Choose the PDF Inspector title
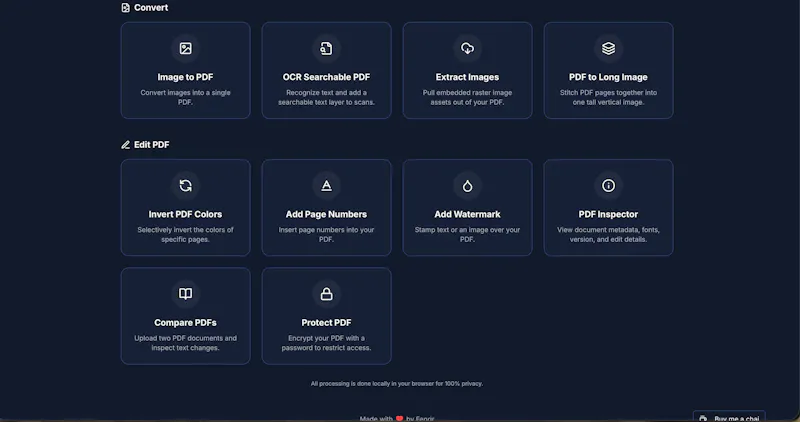 tap(608, 214)
